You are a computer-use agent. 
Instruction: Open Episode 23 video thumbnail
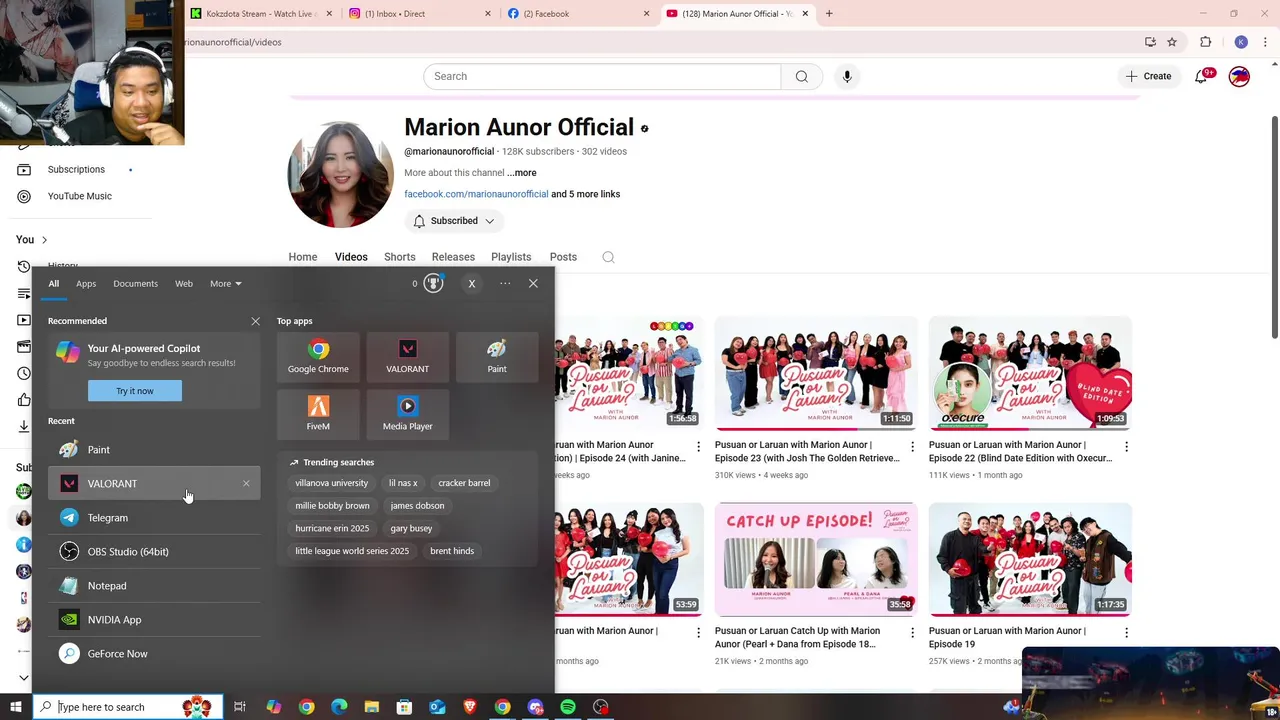pyautogui.click(x=816, y=373)
